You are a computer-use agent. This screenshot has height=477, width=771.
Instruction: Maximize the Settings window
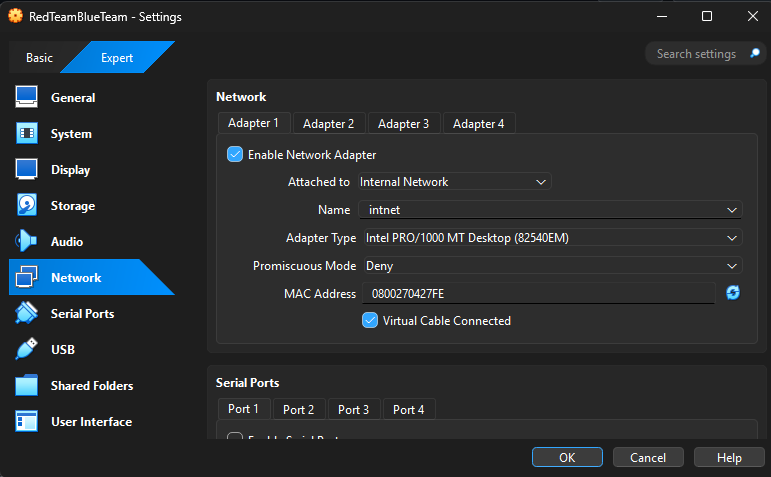coord(707,16)
